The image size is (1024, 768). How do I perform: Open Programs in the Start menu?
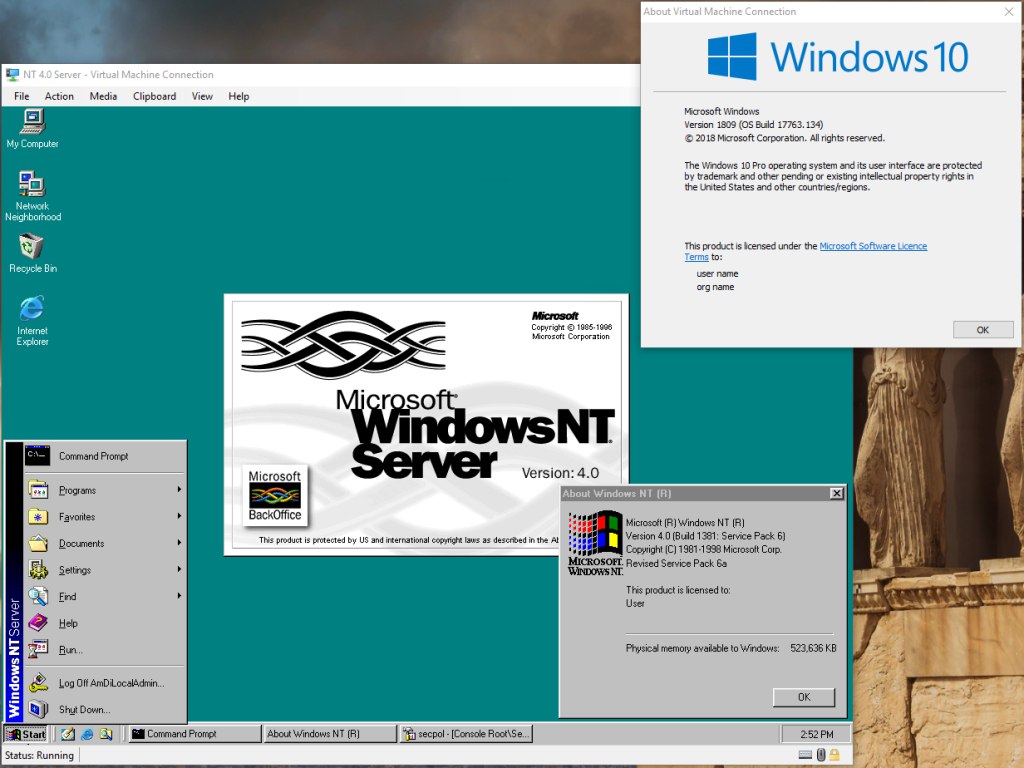point(104,490)
